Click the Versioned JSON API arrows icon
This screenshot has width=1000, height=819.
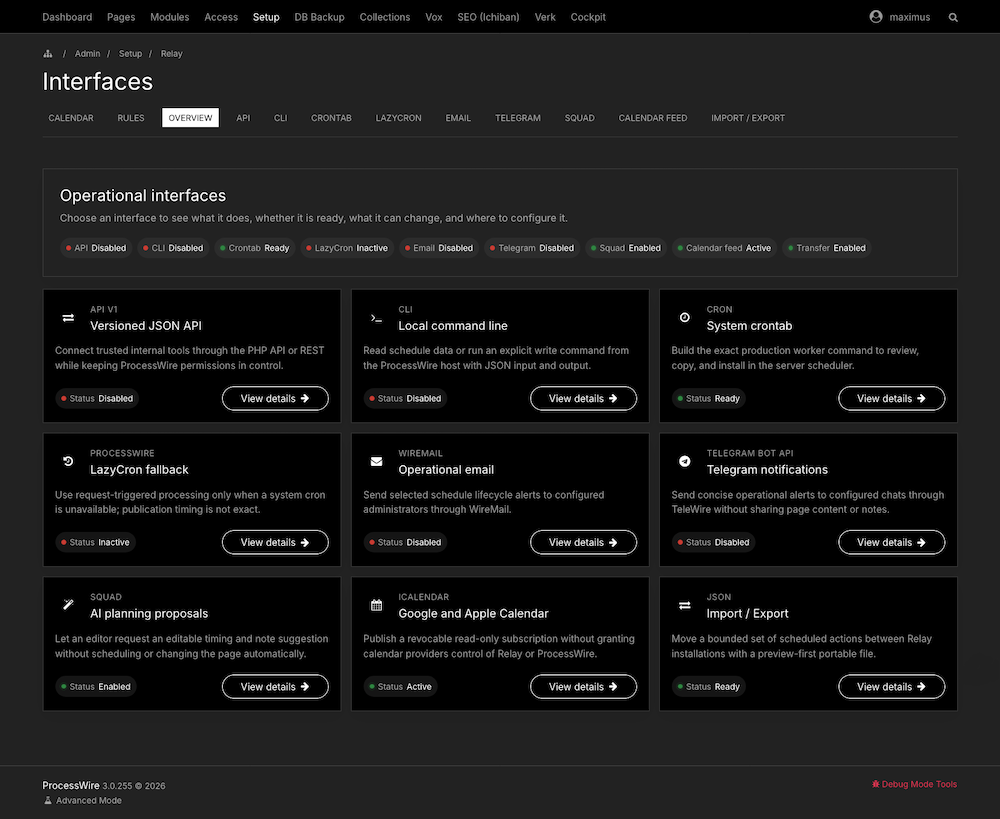tap(68, 318)
